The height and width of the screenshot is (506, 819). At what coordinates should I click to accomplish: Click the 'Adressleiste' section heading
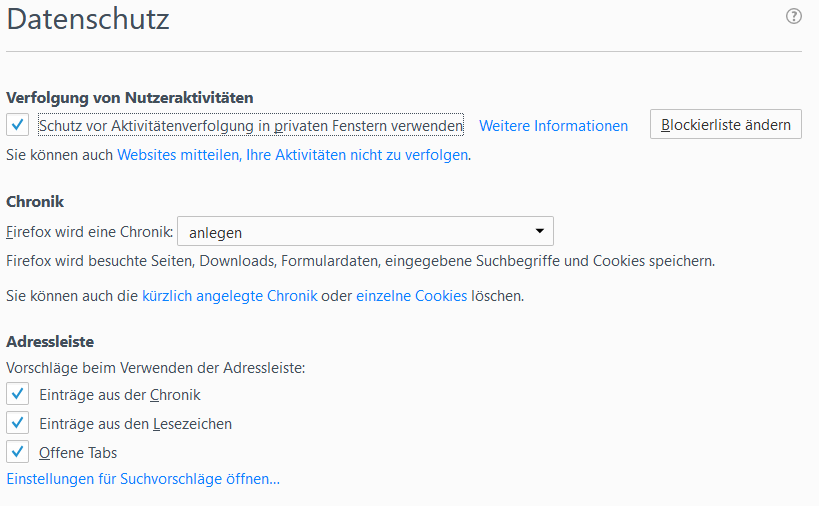click(x=50, y=342)
